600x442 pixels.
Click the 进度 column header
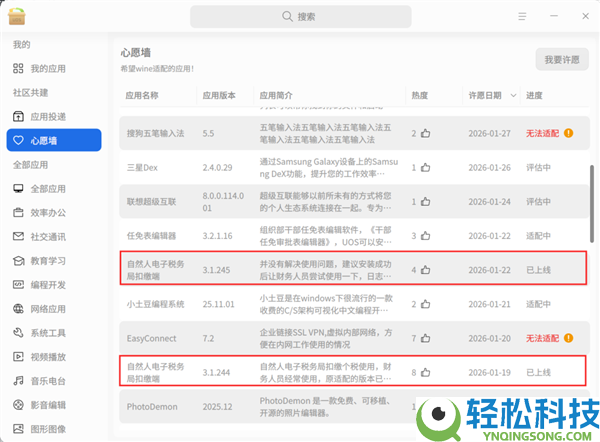[534, 95]
